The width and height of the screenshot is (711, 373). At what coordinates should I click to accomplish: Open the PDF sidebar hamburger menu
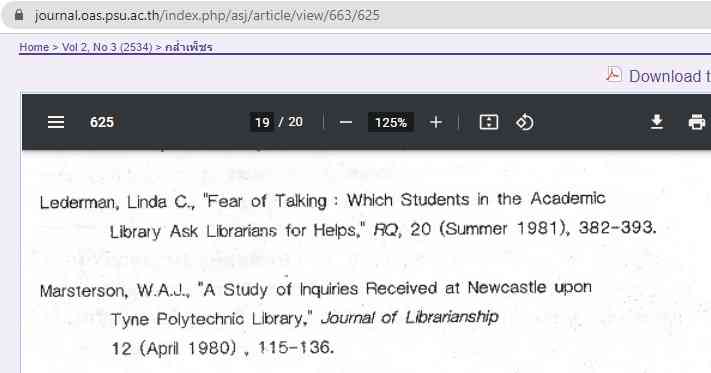click(x=56, y=122)
